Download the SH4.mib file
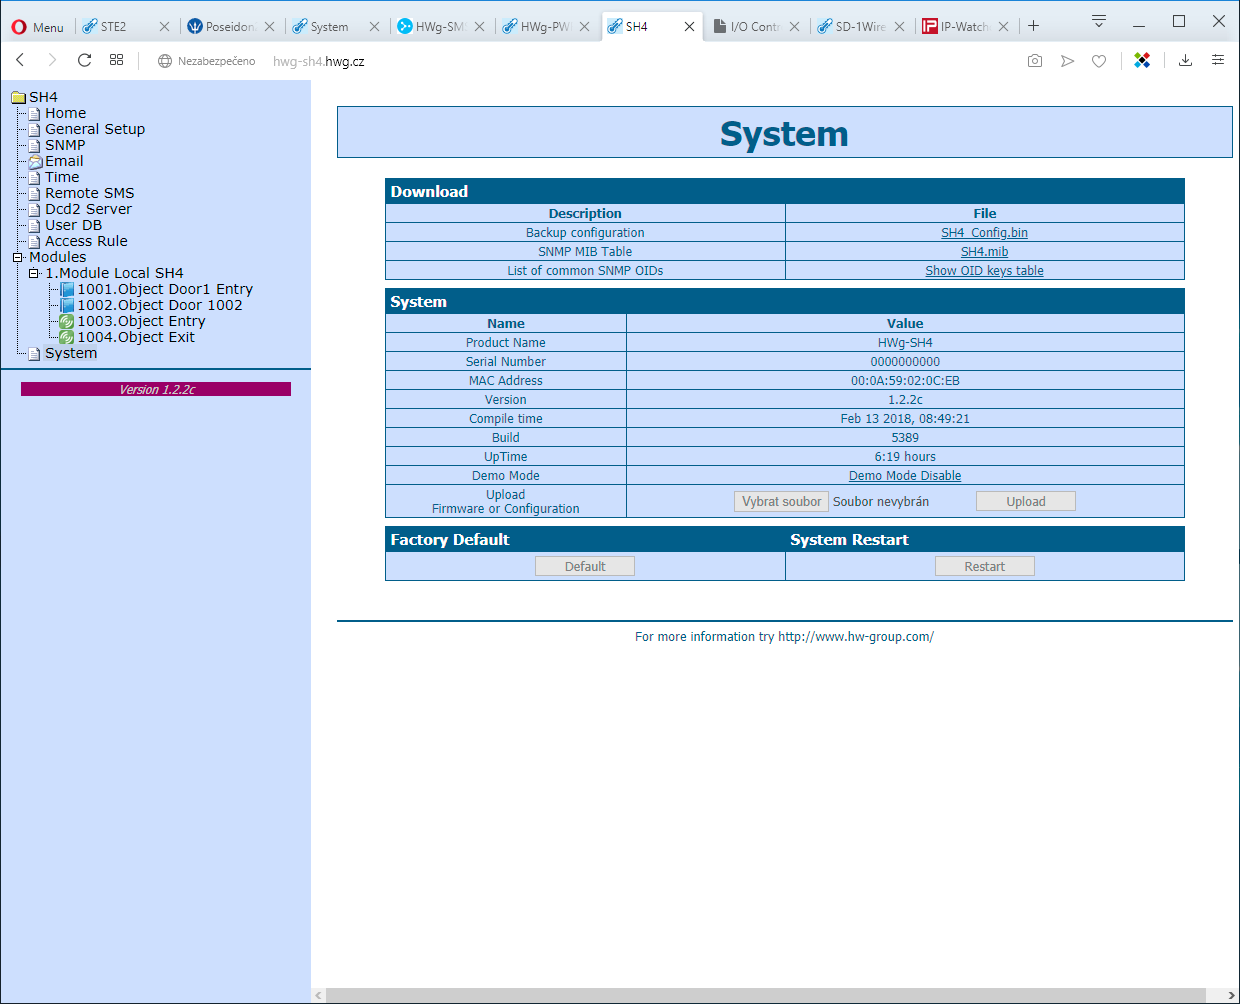Screen dimensions: 1240x1004 coord(984,252)
